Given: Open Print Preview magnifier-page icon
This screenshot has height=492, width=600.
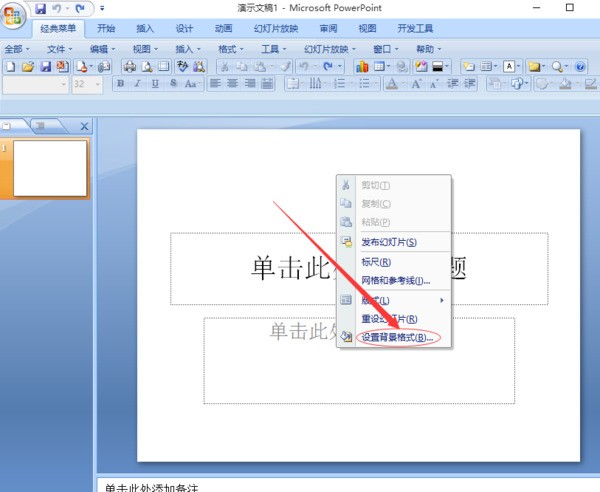Looking at the screenshot, I should pos(147,67).
